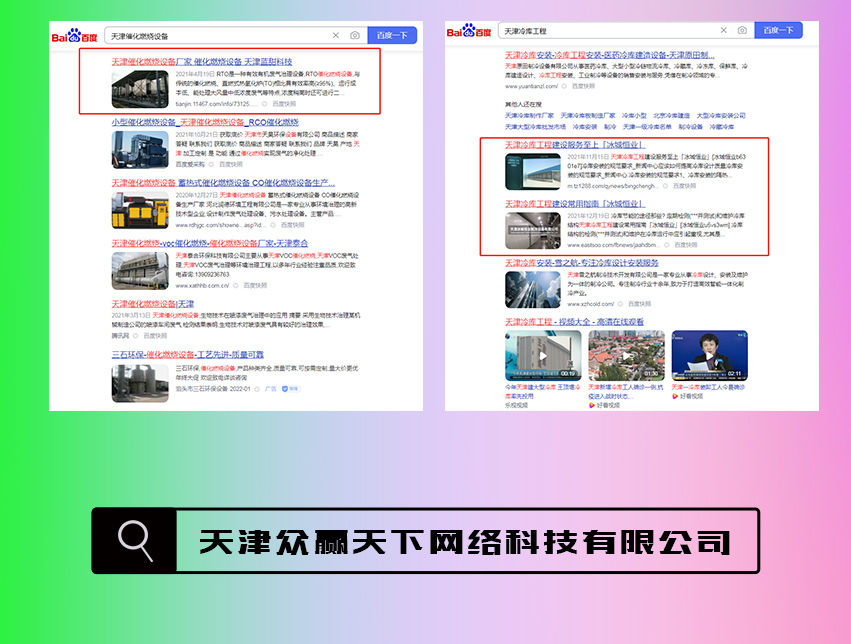Screen dimensions: 851x644
Task: Open the www.yuantianzl.com URL link
Action: tap(531, 86)
